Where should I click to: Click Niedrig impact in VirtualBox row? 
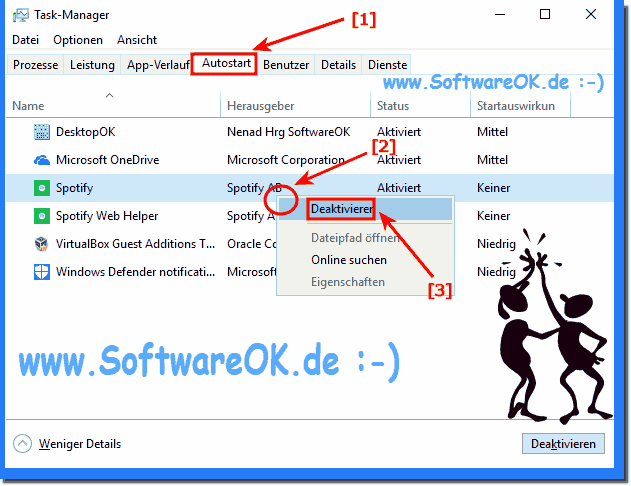[496, 244]
